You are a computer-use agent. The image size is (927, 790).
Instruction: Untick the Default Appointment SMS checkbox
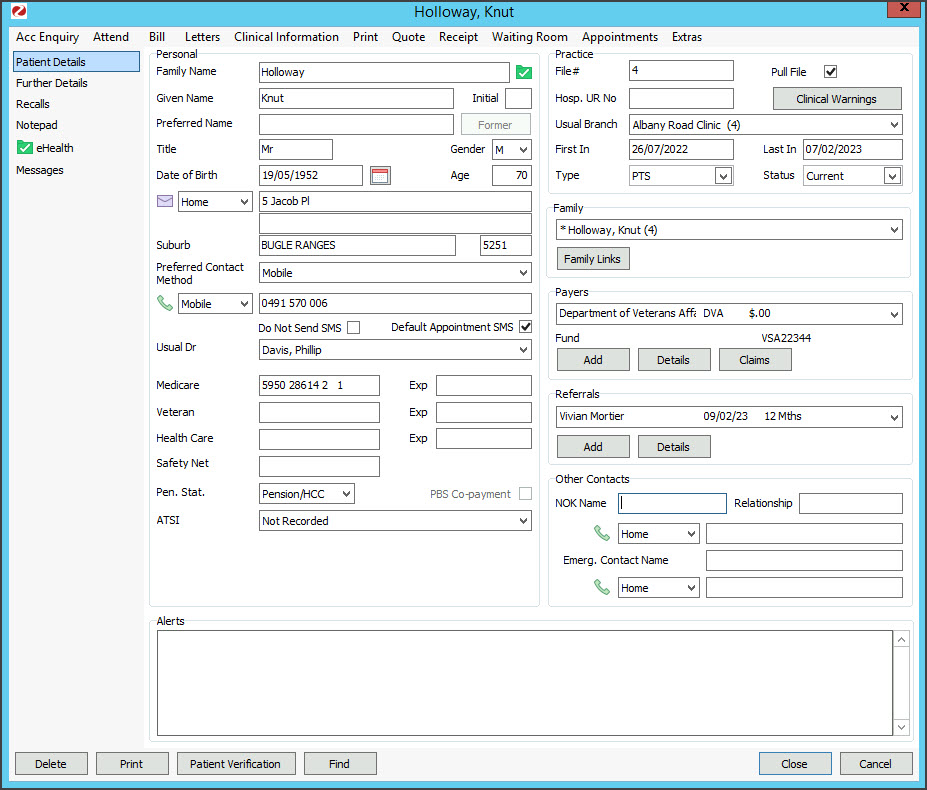tap(525, 327)
